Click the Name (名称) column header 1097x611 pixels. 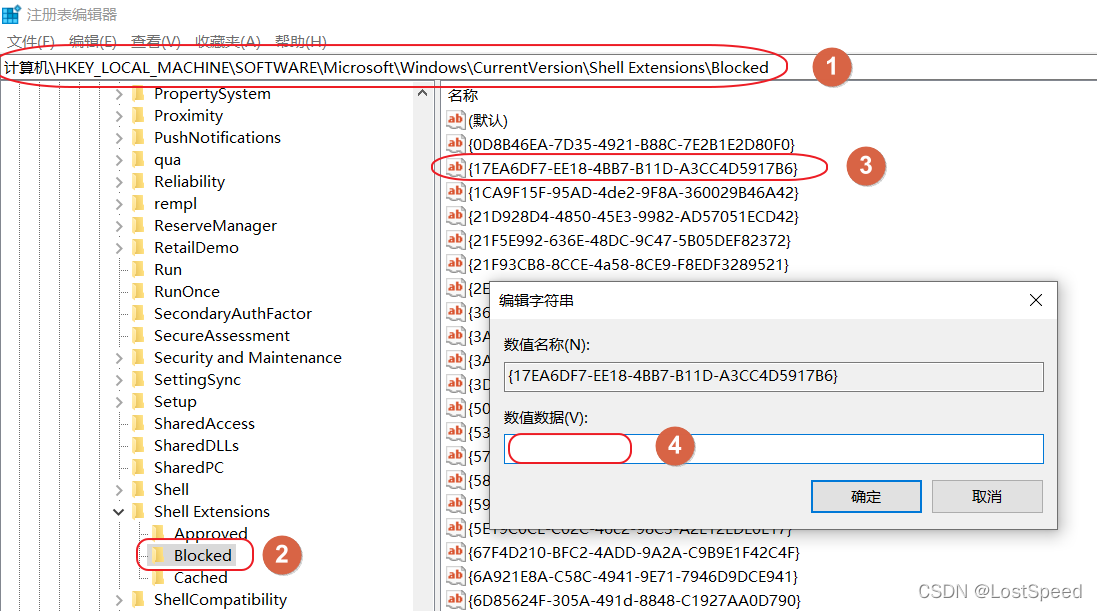(x=462, y=95)
